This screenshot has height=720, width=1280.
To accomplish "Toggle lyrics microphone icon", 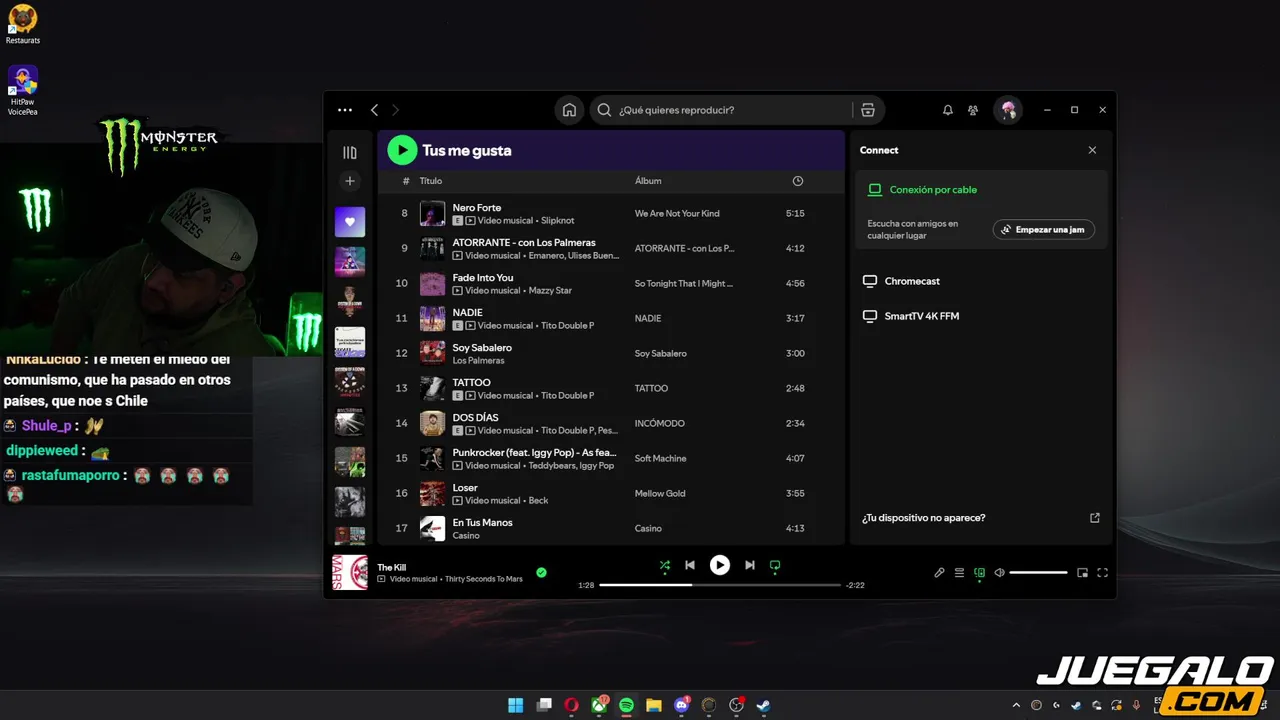I will pyautogui.click(x=939, y=573).
